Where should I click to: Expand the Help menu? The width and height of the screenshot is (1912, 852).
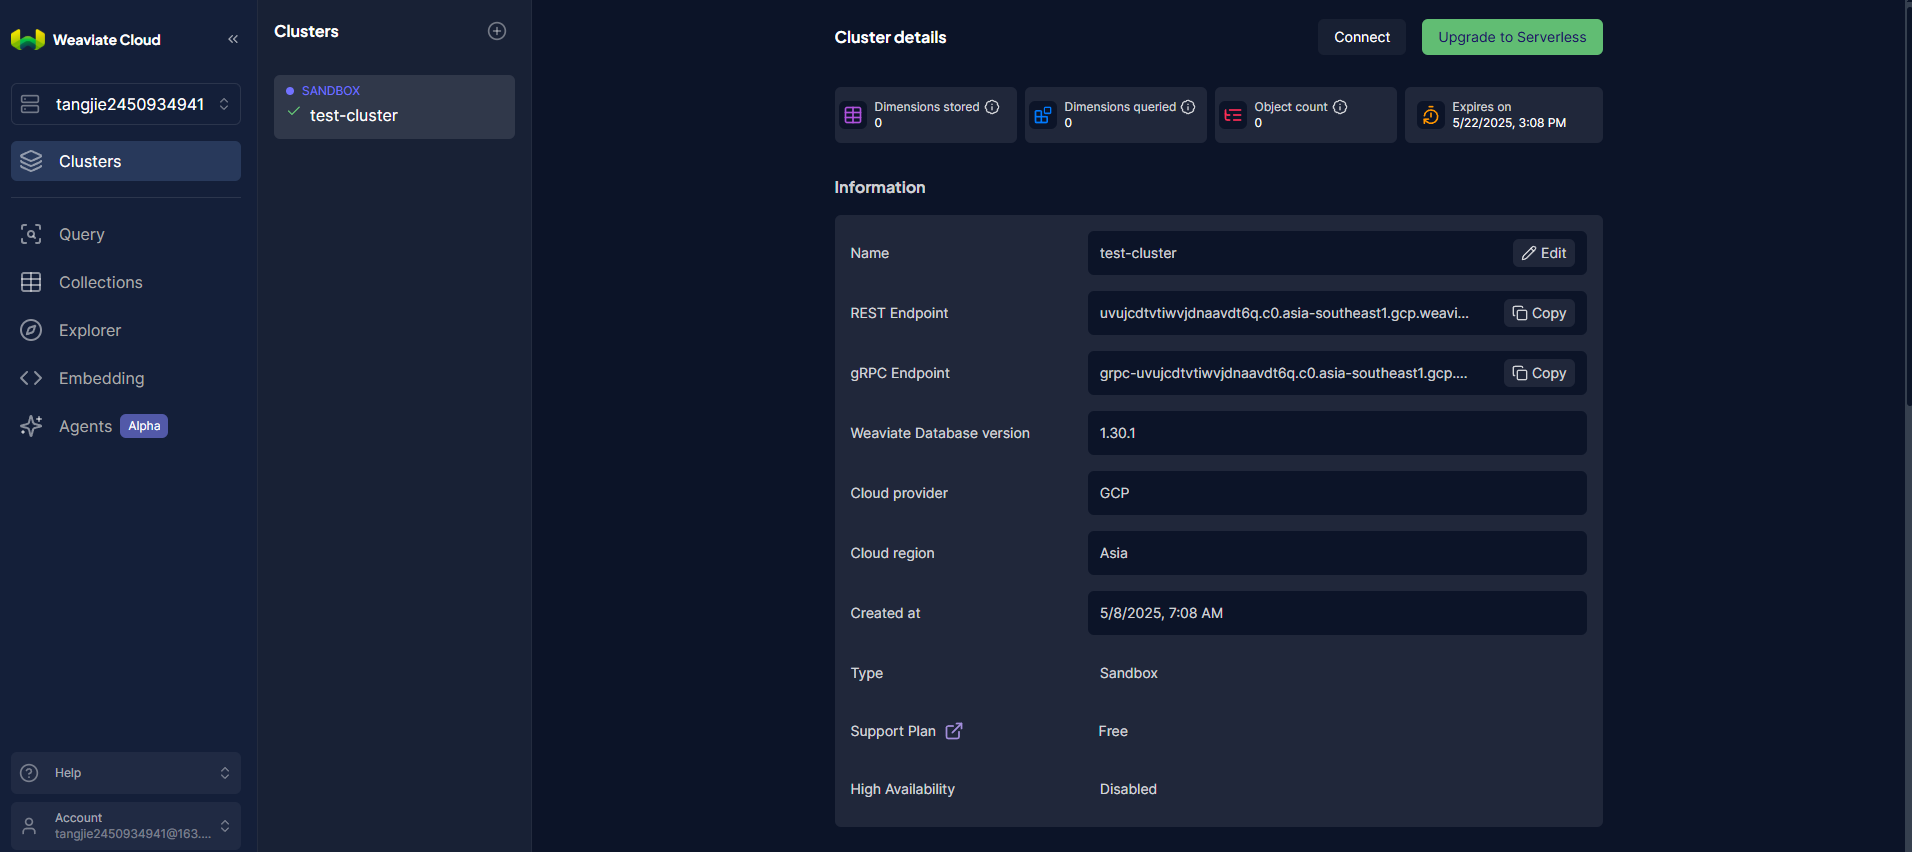[x=126, y=773]
